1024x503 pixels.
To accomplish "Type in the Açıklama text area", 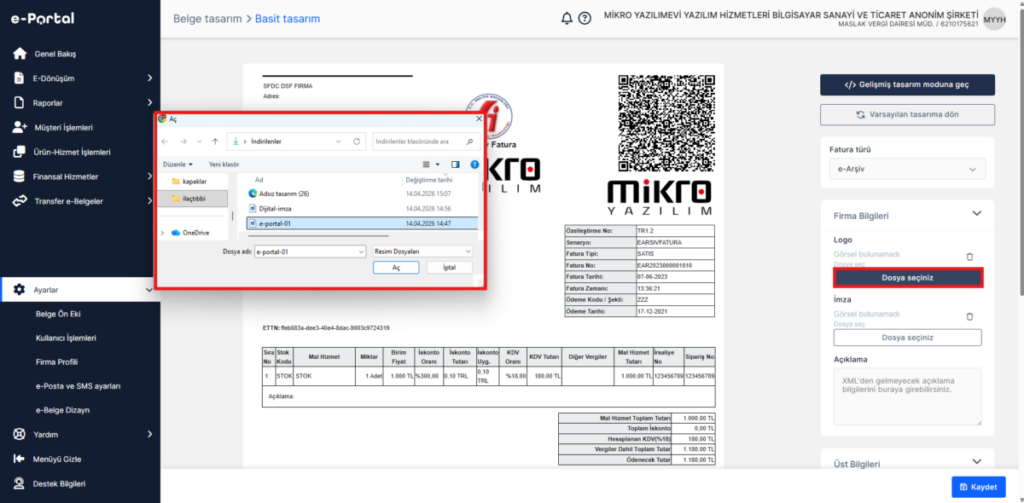I will pyautogui.click(x=907, y=397).
